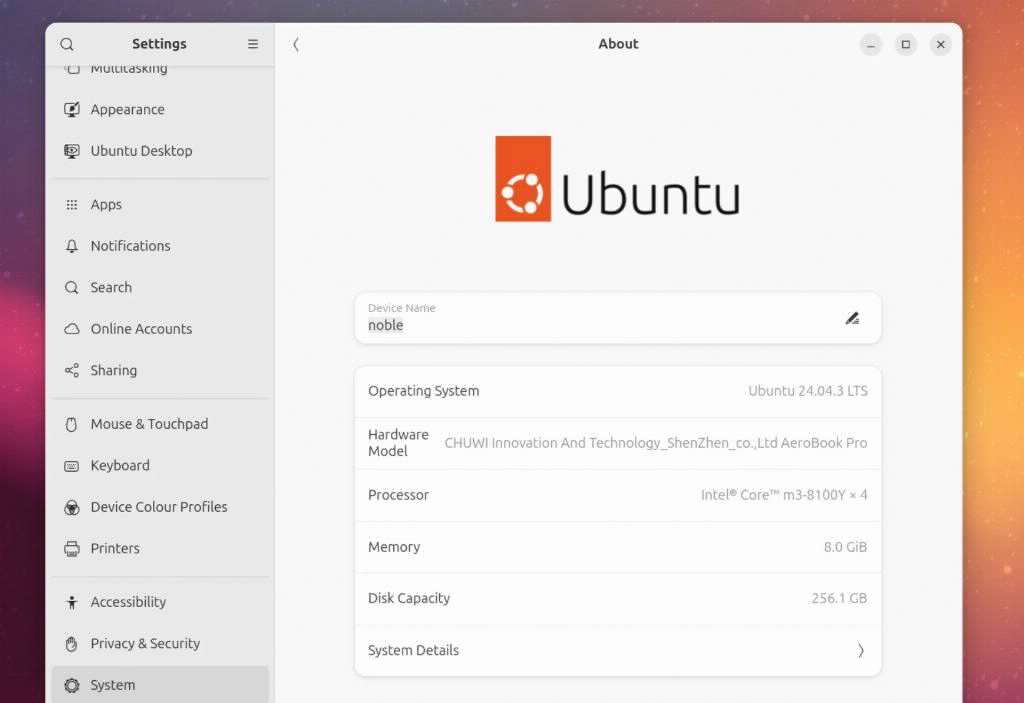1024x703 pixels.
Task: Click the Appearance monitor icon
Action: (72, 109)
